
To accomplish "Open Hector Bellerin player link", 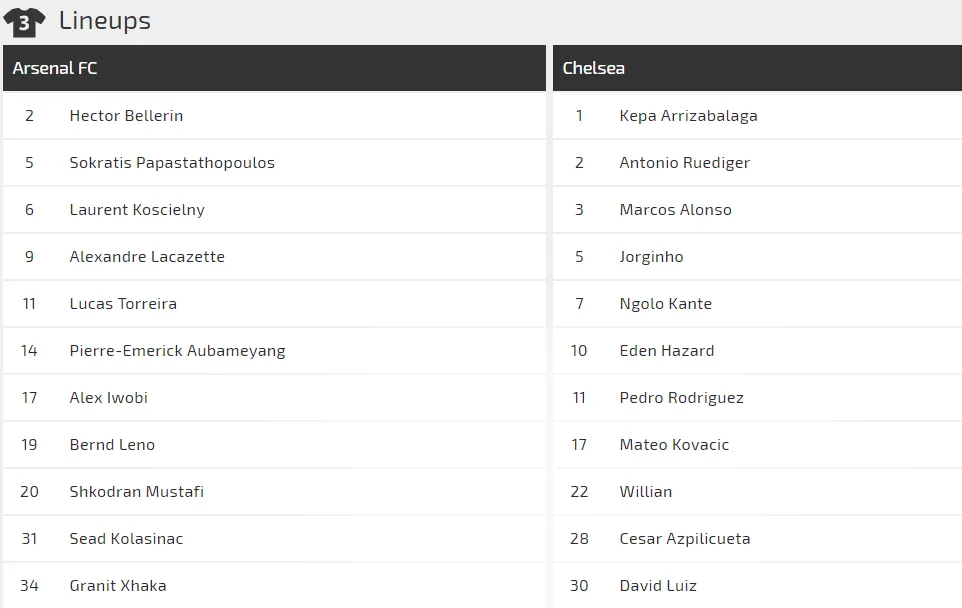I will tap(126, 116).
